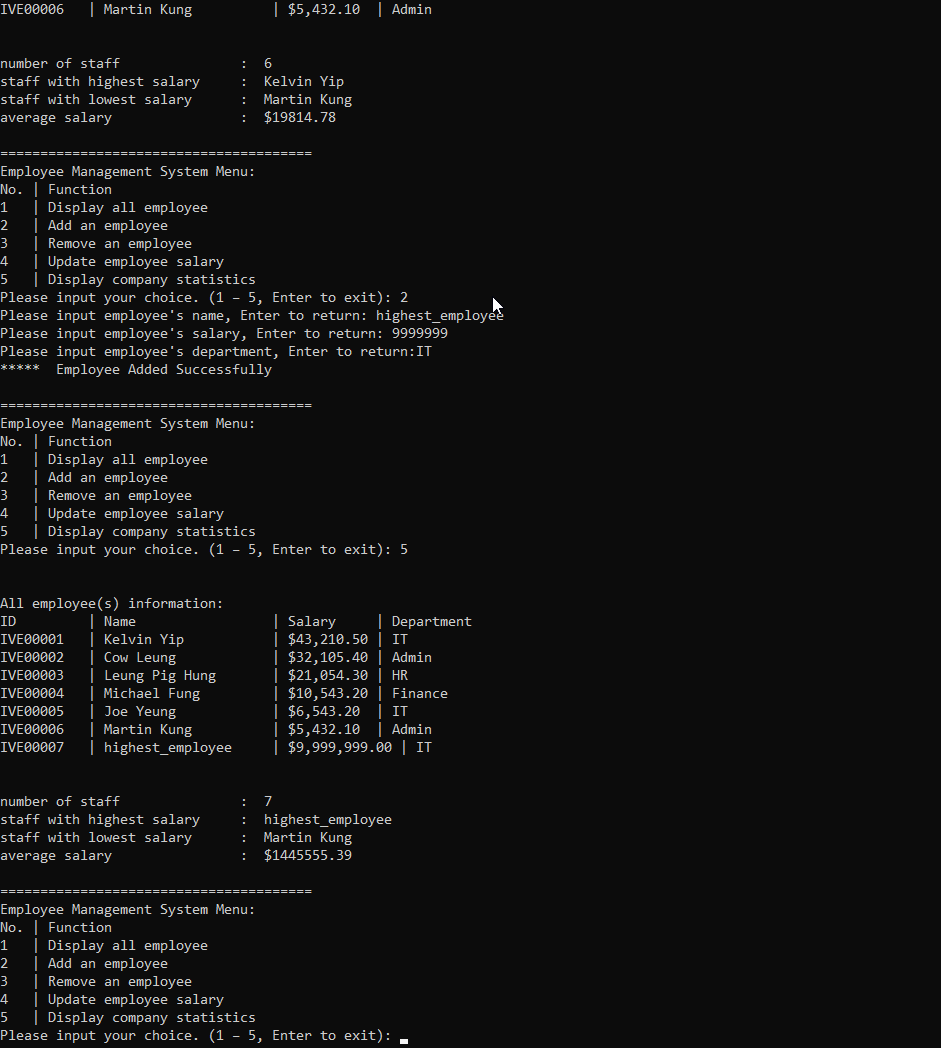Click the "All employee(s) information:" heading

point(112,604)
